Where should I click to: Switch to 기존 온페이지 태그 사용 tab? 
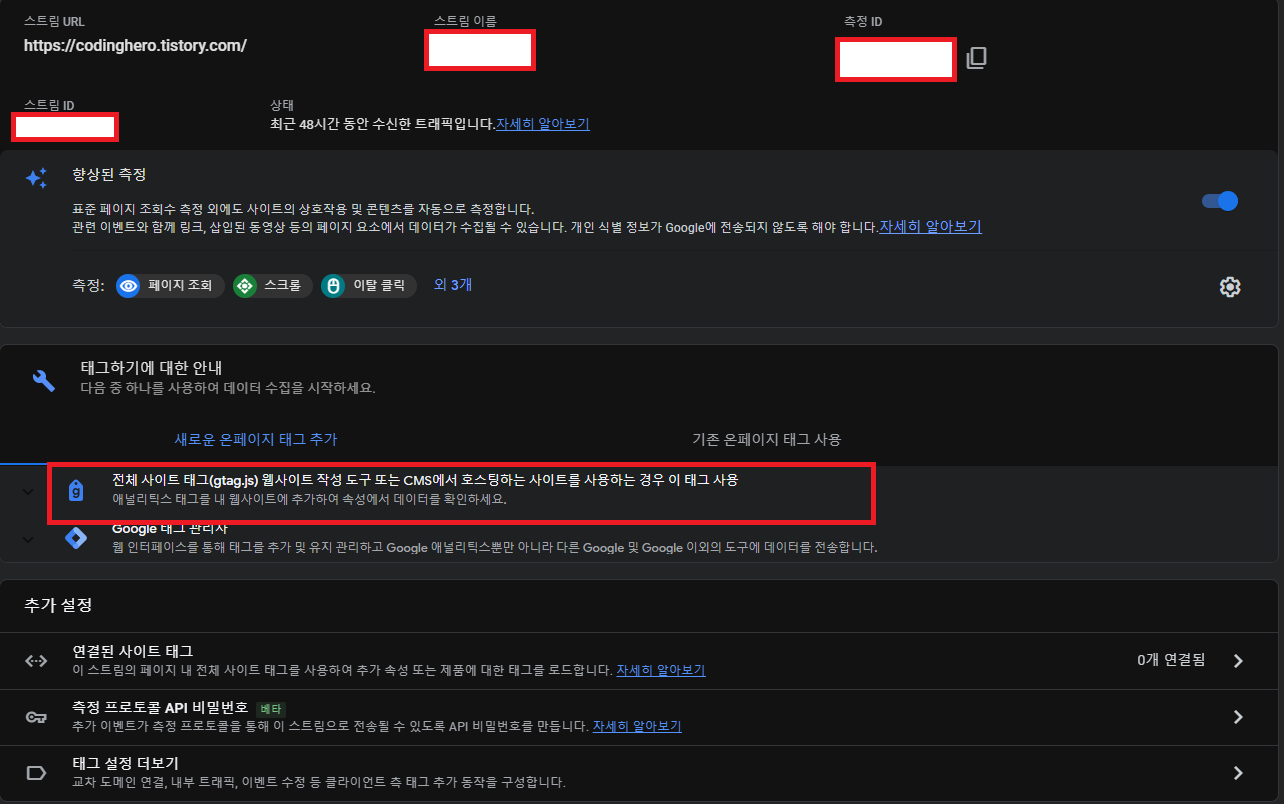(767, 439)
